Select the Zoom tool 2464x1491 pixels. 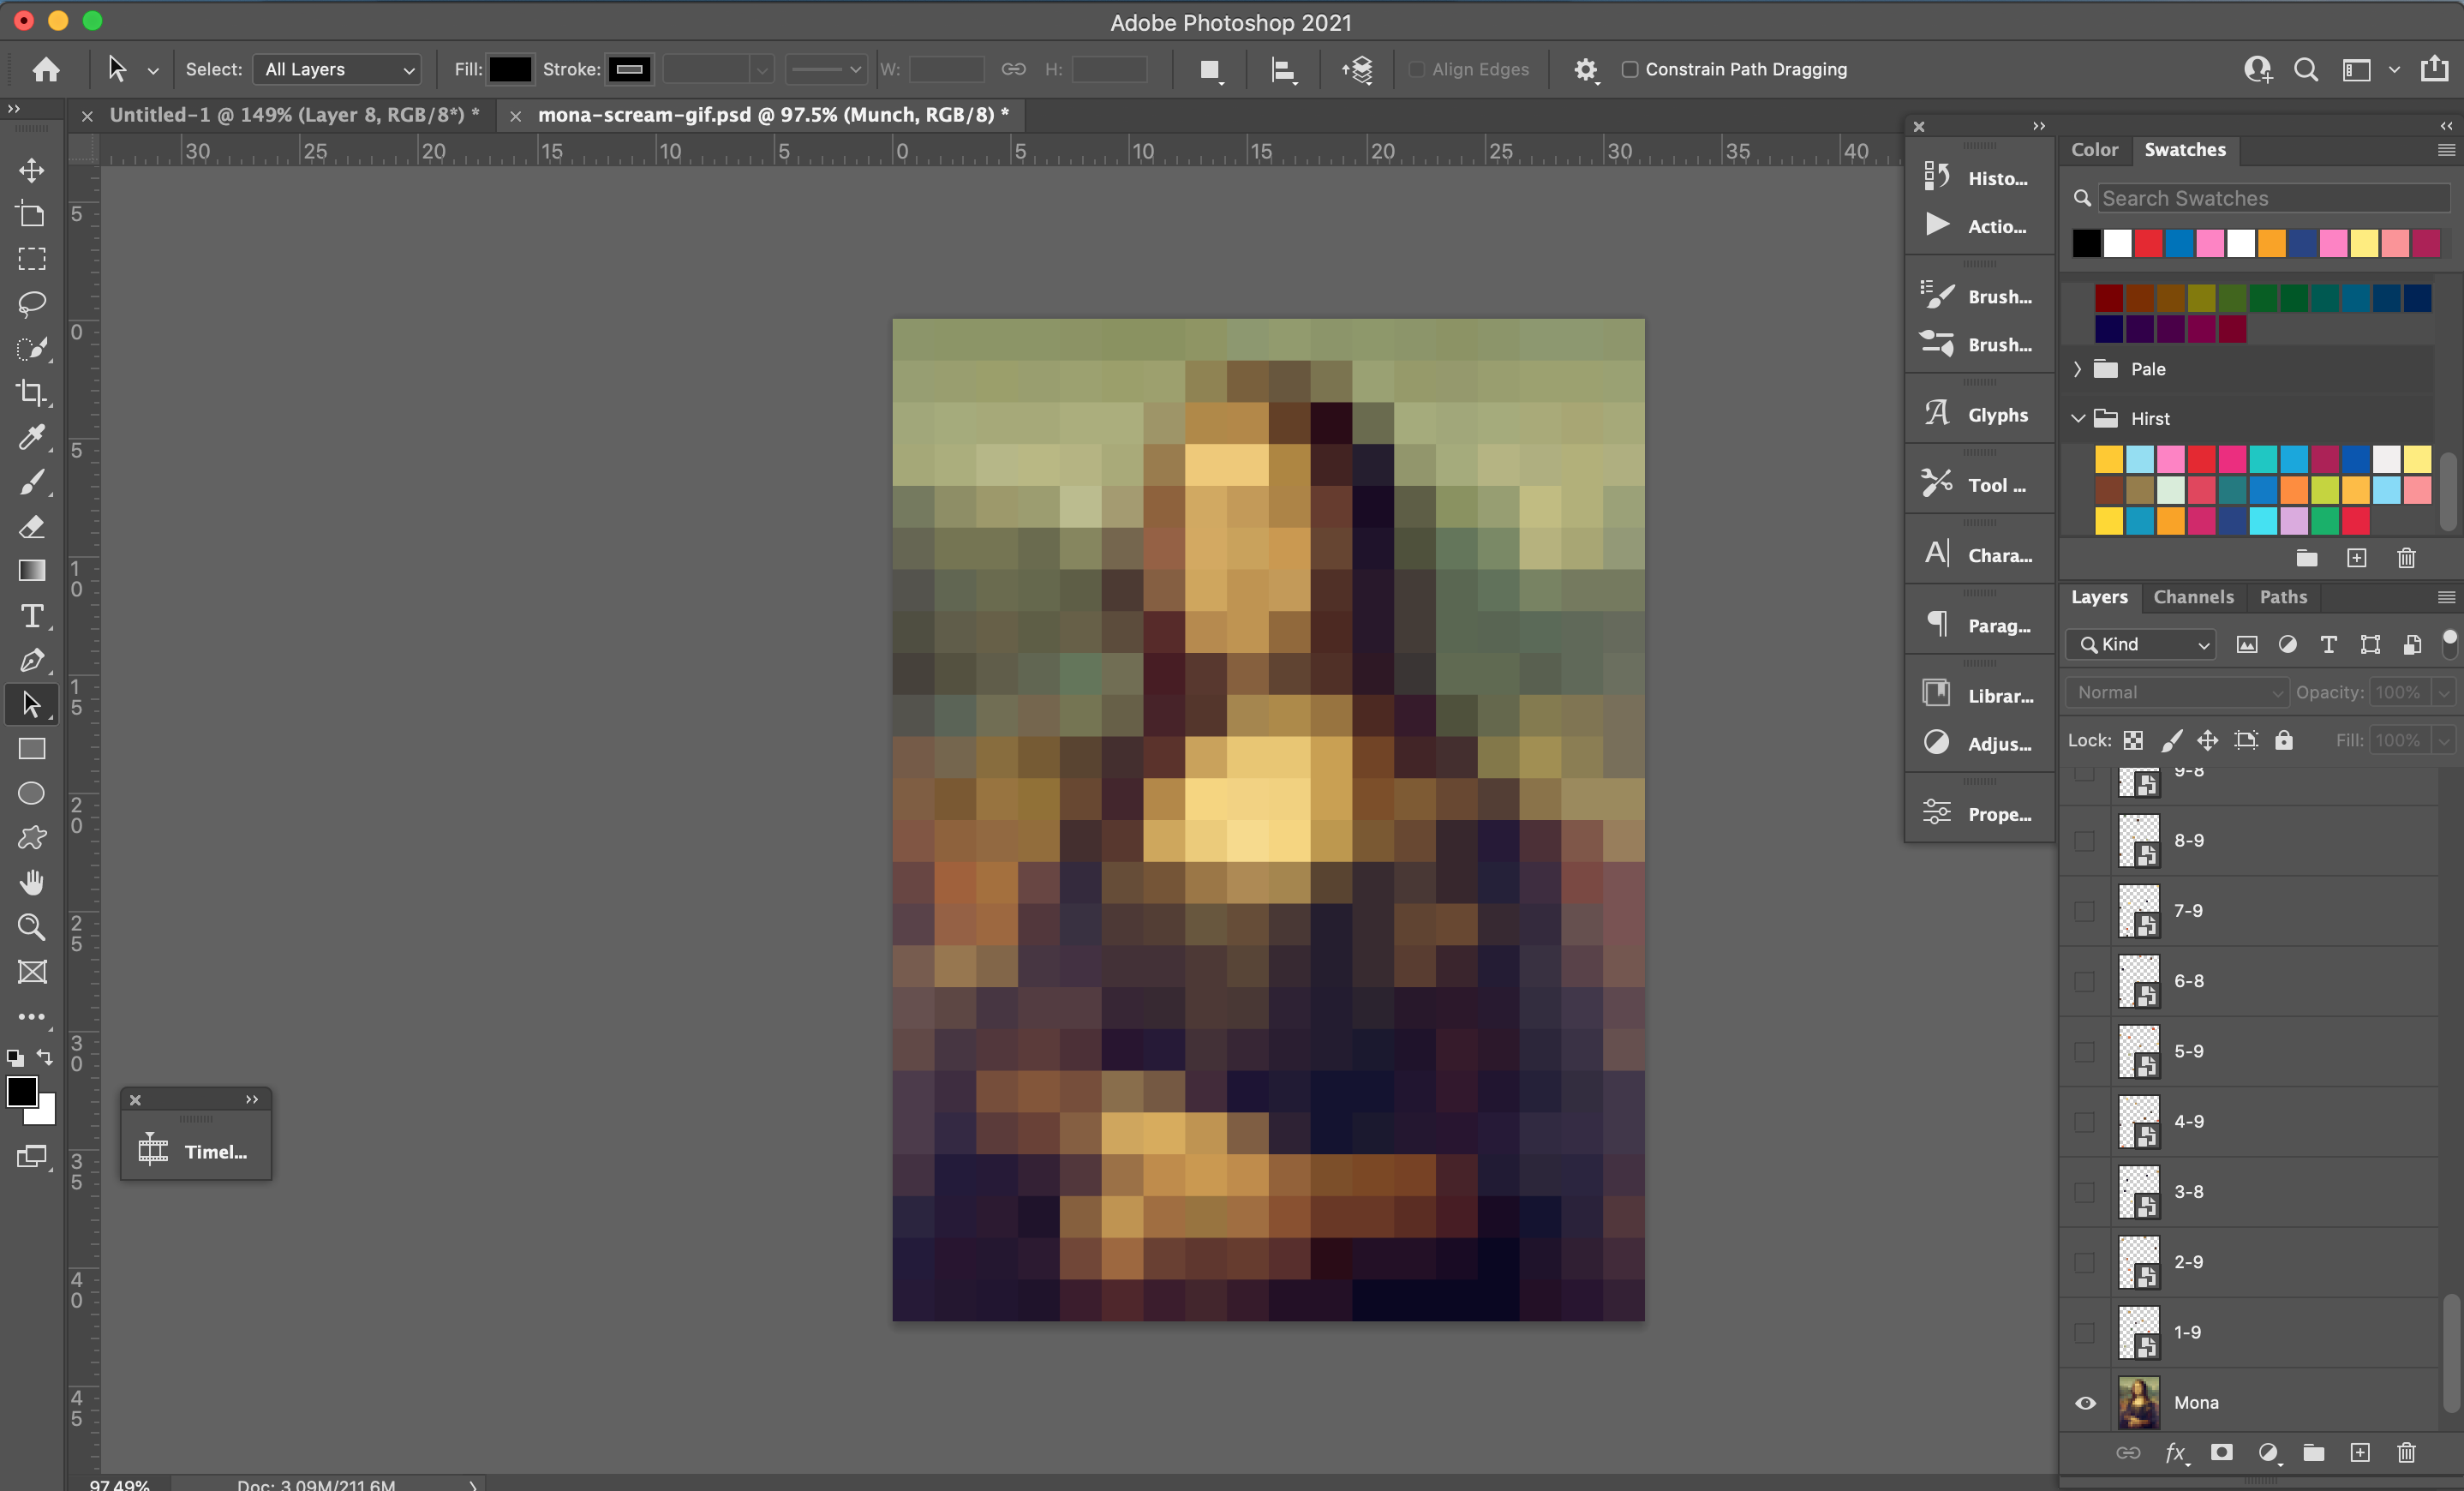click(x=32, y=927)
